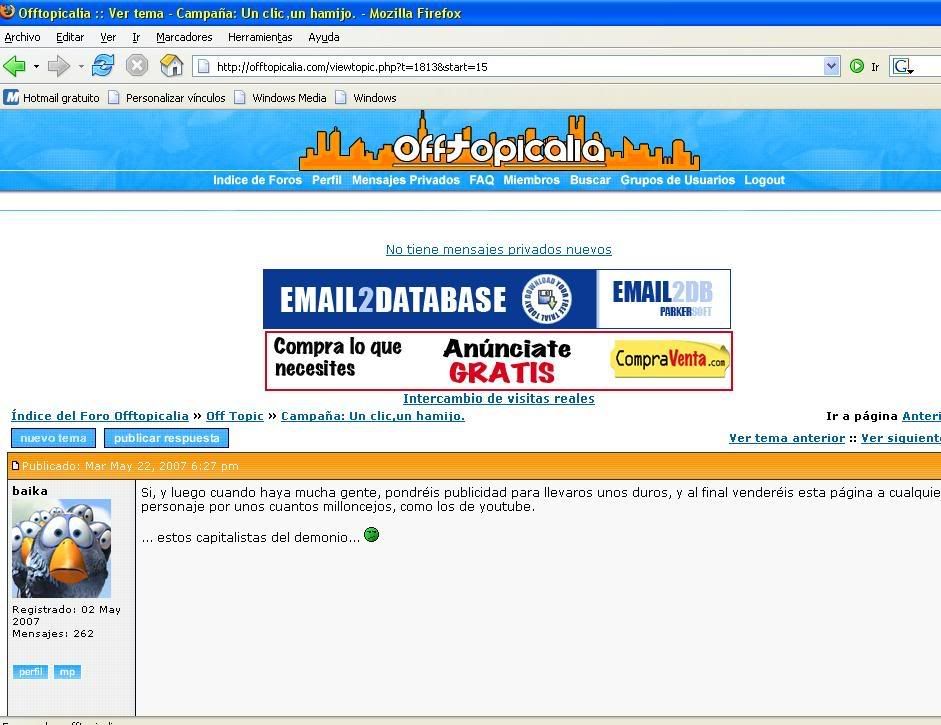
Task: Open the Marcadores menu
Action: tap(184, 37)
